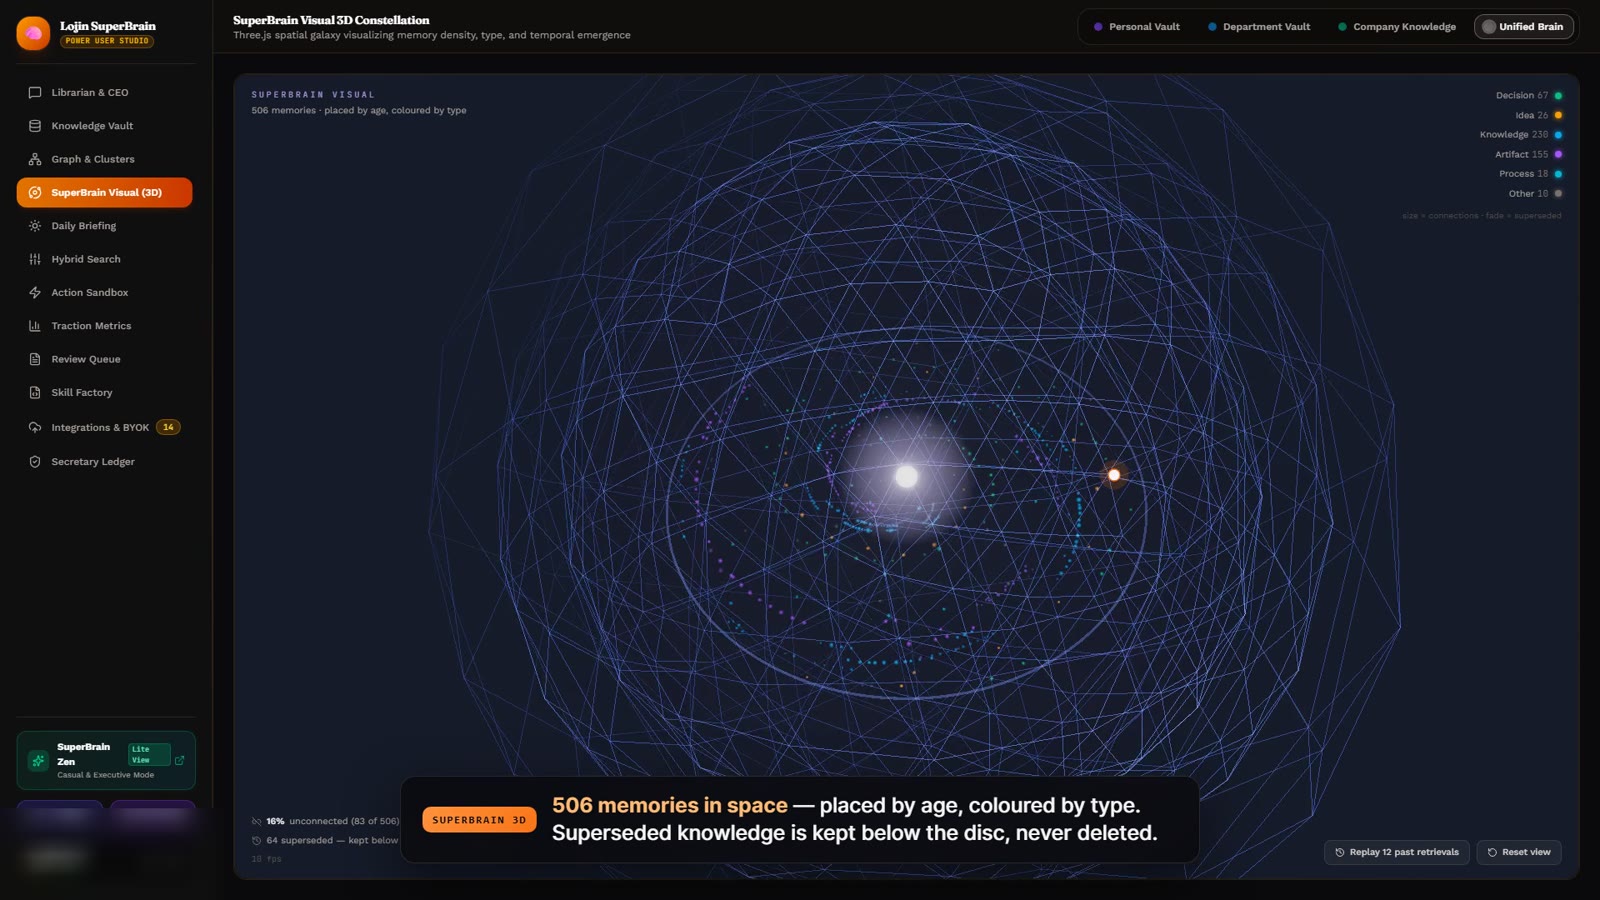Screen dimensions: 1600x900
Task: Click Replay 12 past retrievals button
Action: point(1396,852)
